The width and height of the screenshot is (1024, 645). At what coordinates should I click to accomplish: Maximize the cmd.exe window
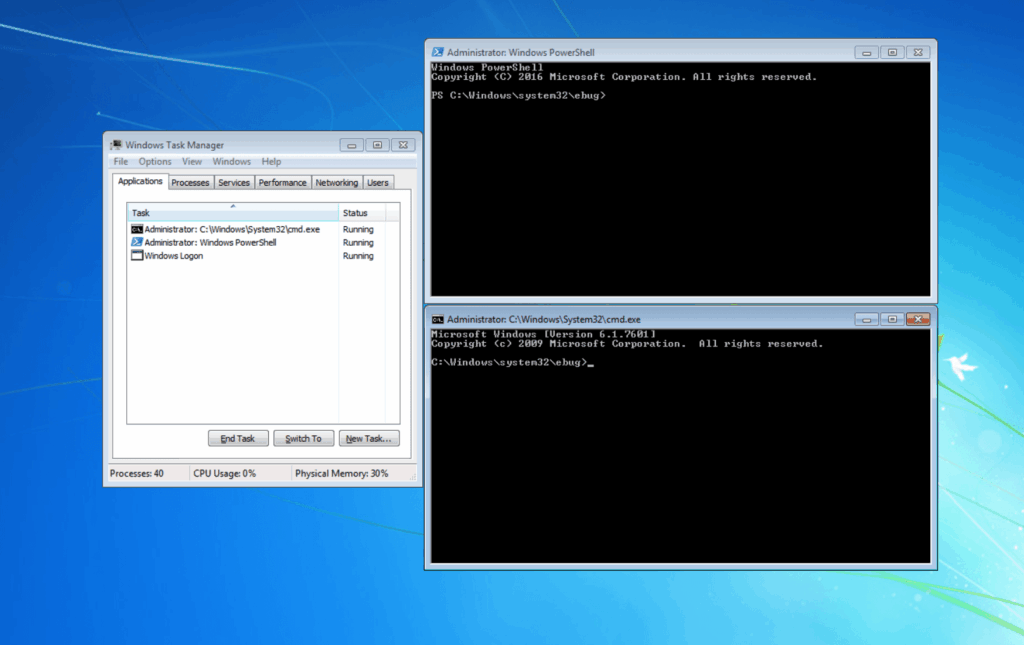[892, 319]
